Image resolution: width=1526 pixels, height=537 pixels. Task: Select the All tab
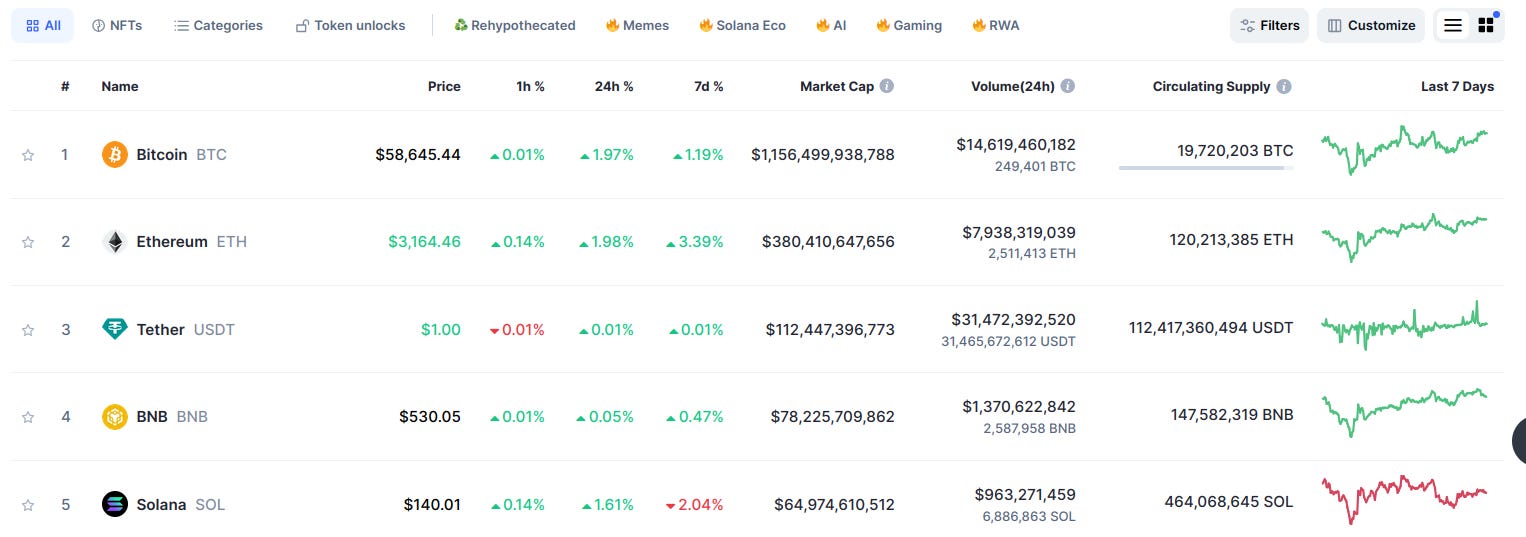pos(43,25)
